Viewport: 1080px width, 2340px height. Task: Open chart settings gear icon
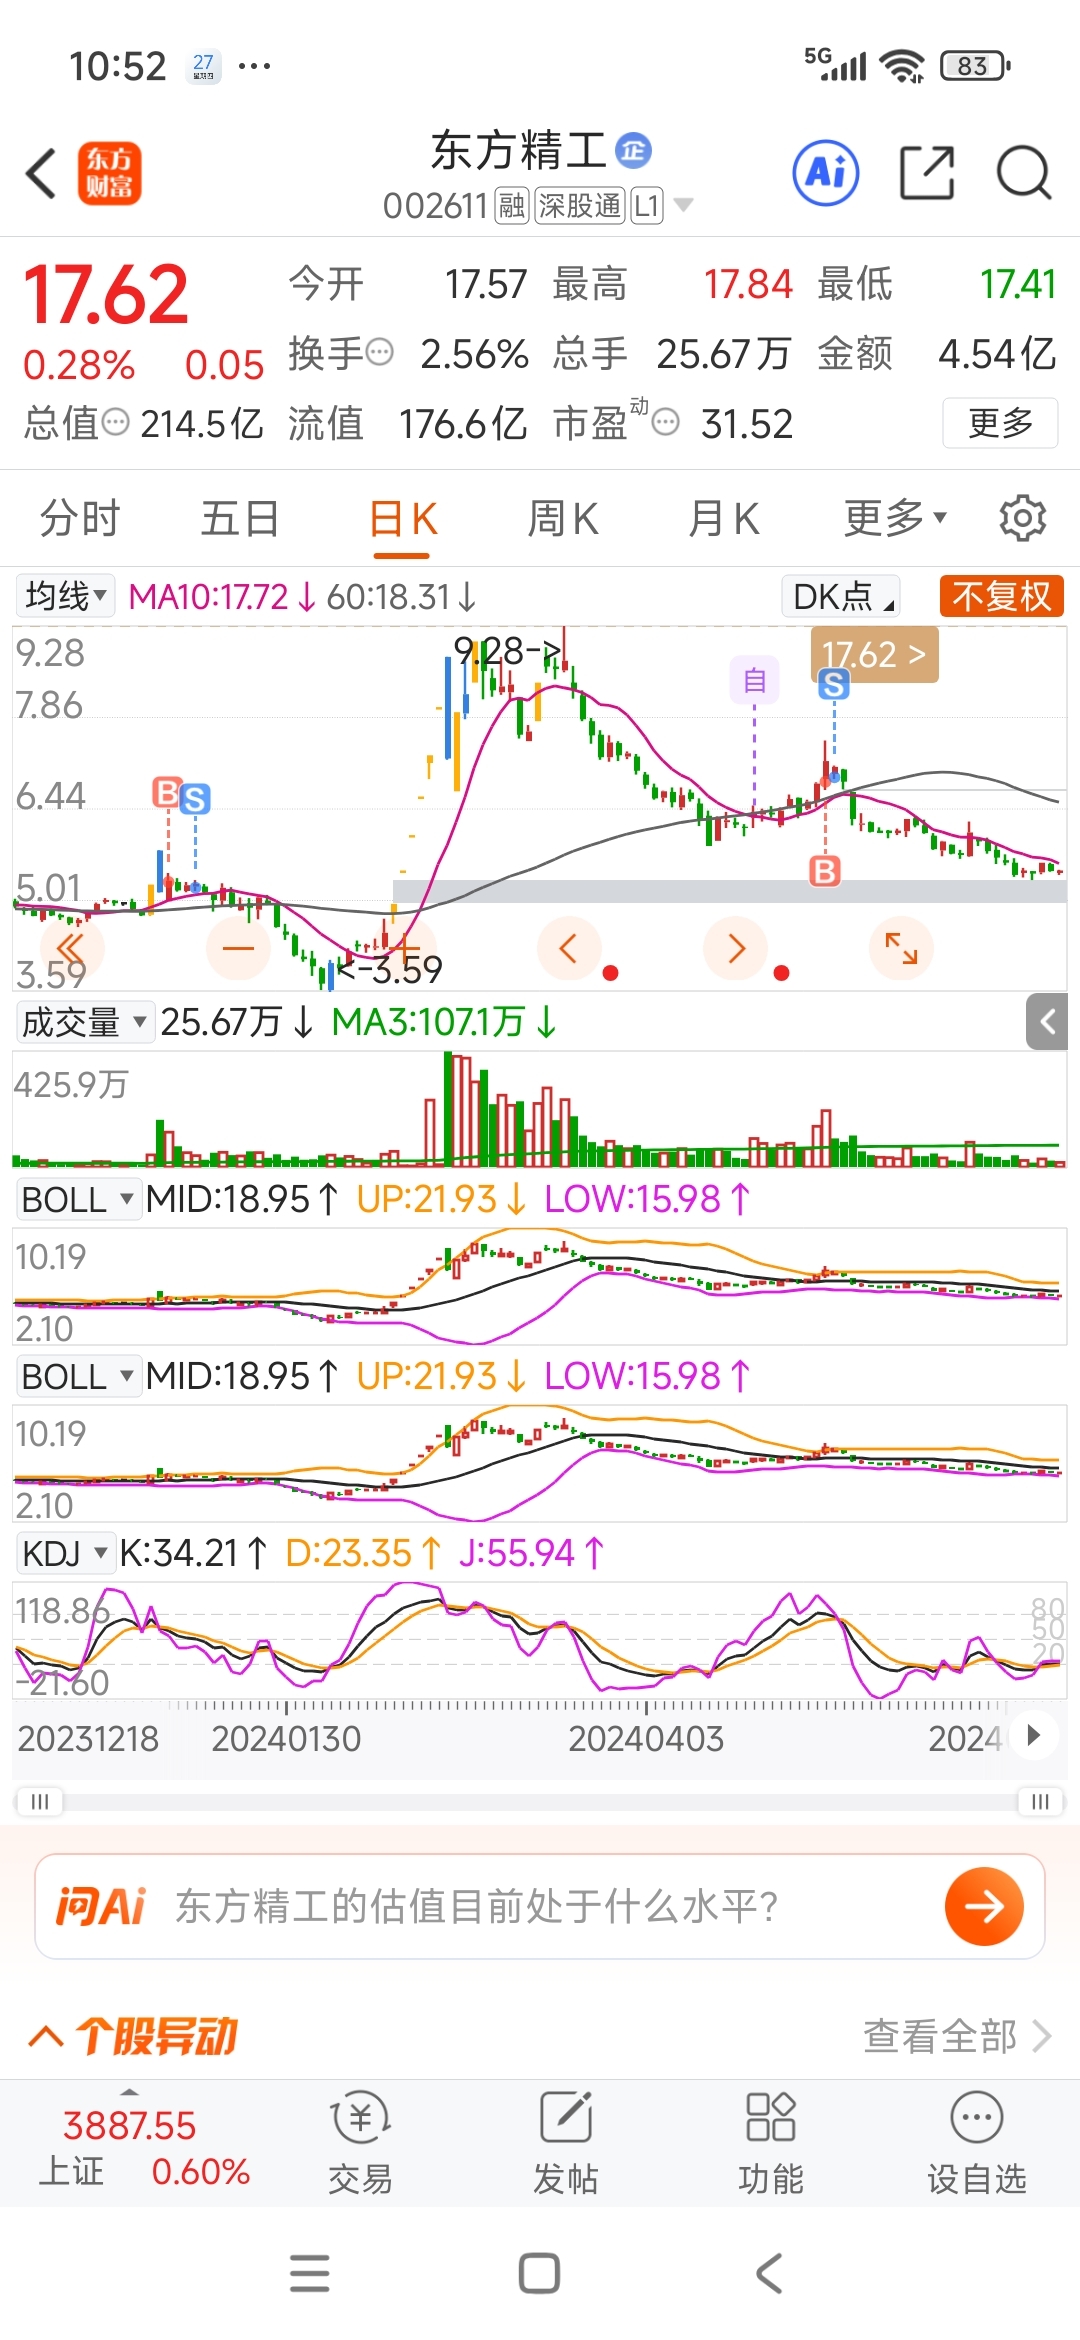click(1022, 518)
